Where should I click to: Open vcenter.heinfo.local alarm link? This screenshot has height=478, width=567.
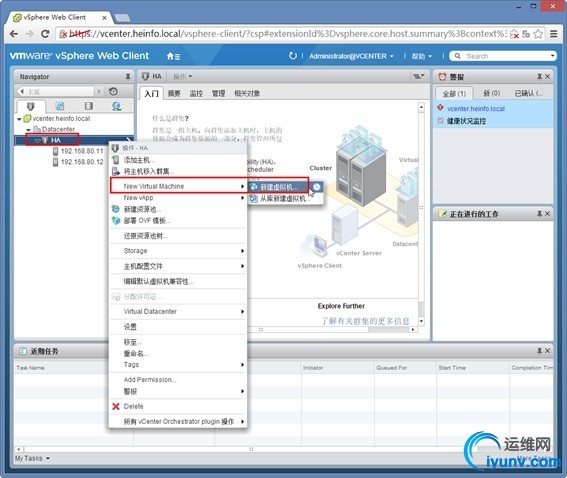click(x=476, y=108)
